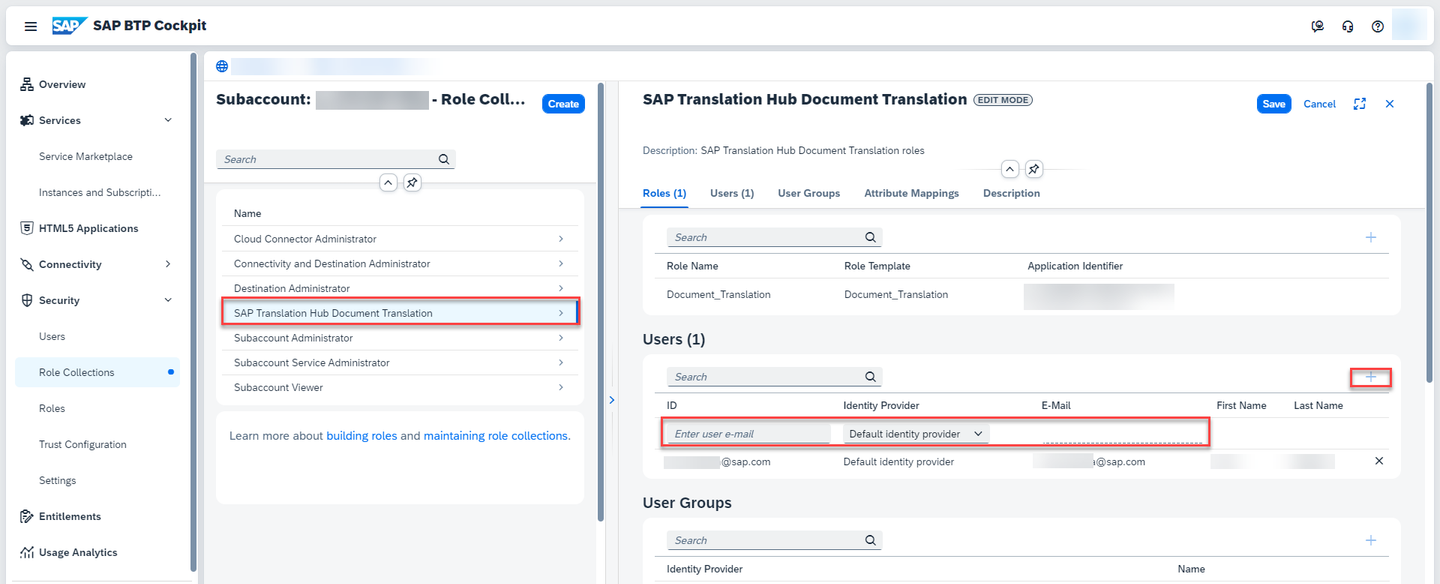
Task: Expand the Connectivity section chevron
Action: 168,264
